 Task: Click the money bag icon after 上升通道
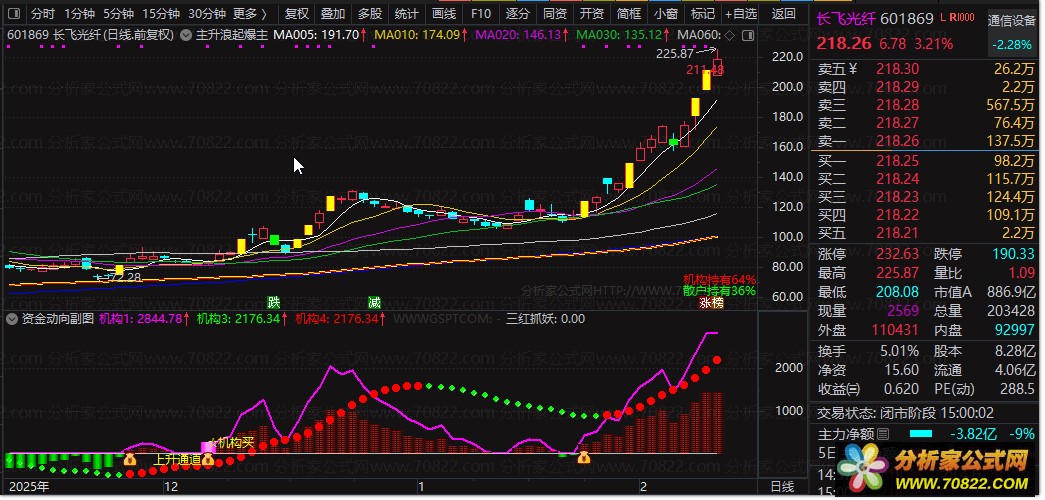pyautogui.click(x=208, y=459)
